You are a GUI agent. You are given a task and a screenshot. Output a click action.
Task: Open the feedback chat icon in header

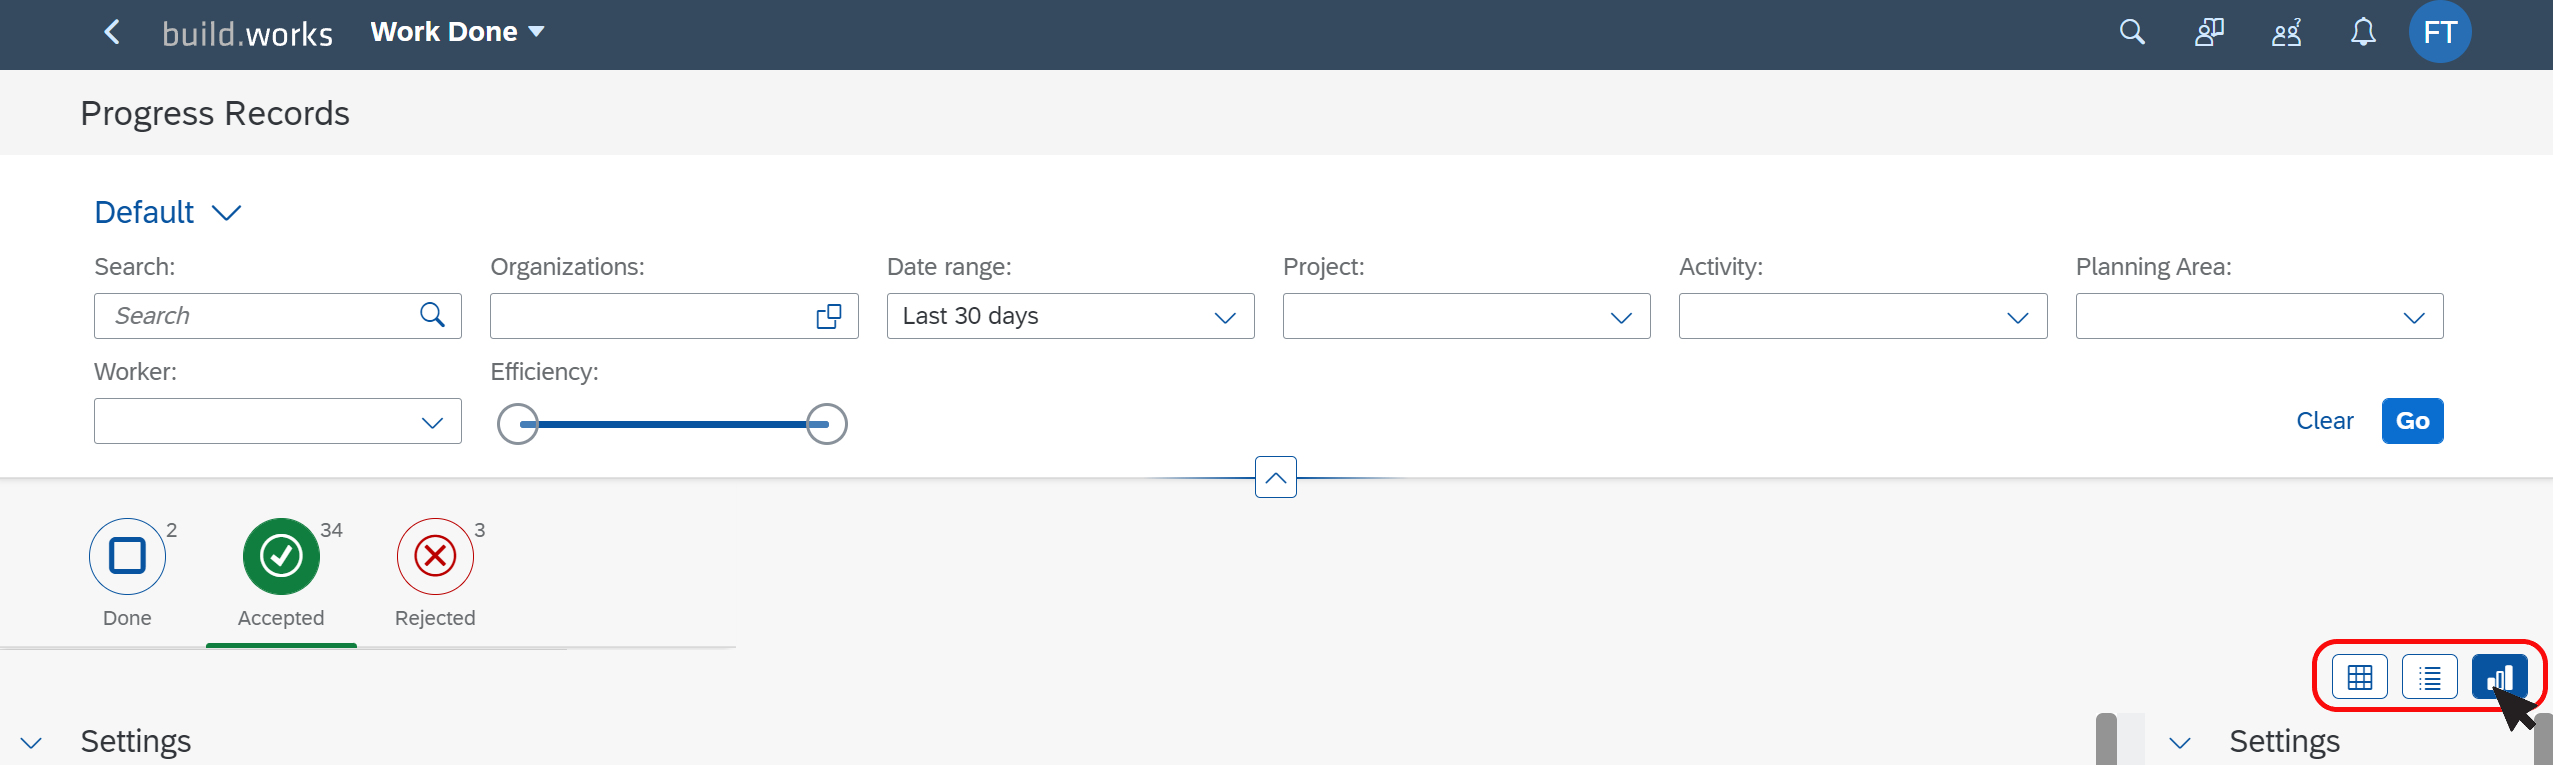[2209, 32]
